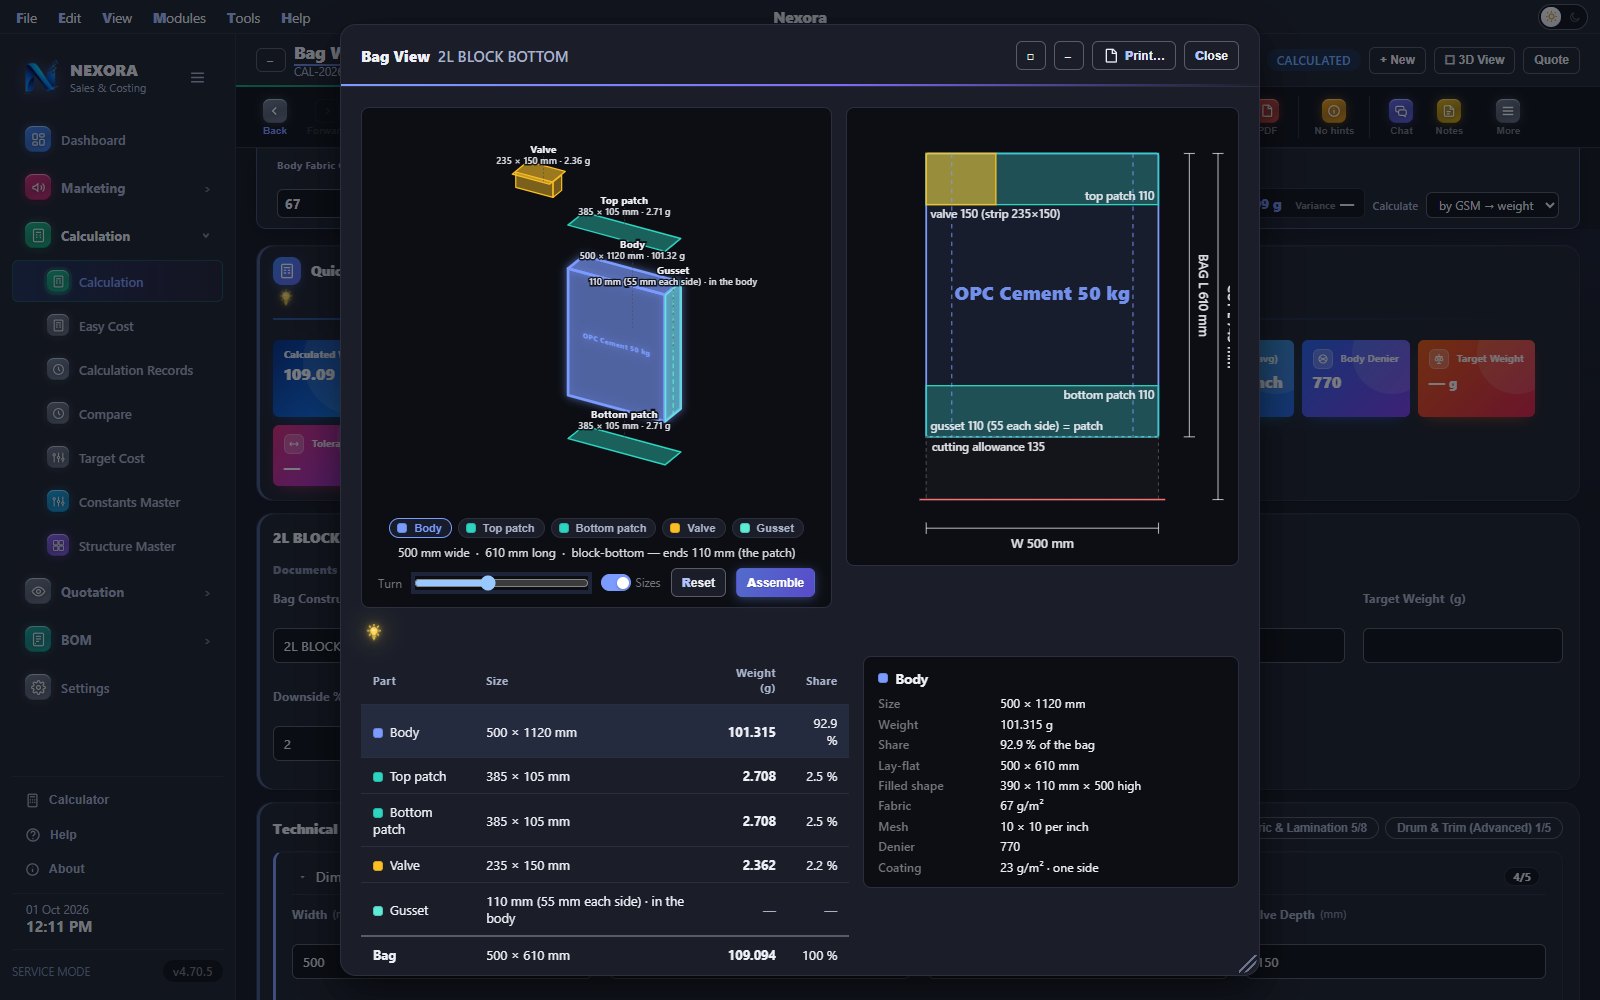
Task: Click the Assemble button
Action: [775, 582]
